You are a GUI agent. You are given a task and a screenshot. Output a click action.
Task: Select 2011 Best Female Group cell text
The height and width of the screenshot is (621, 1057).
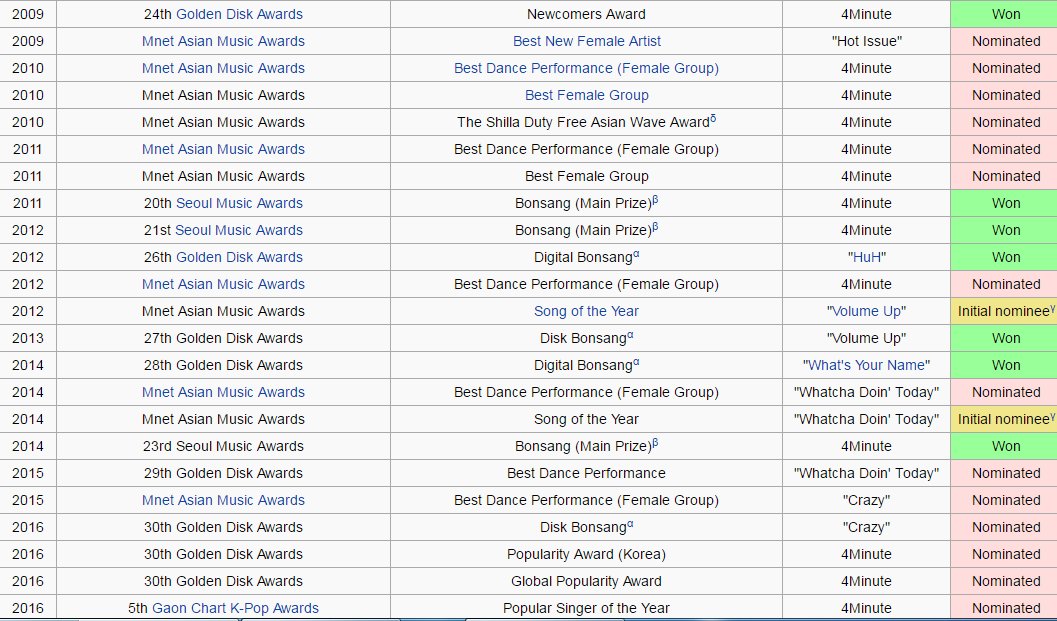[586, 176]
